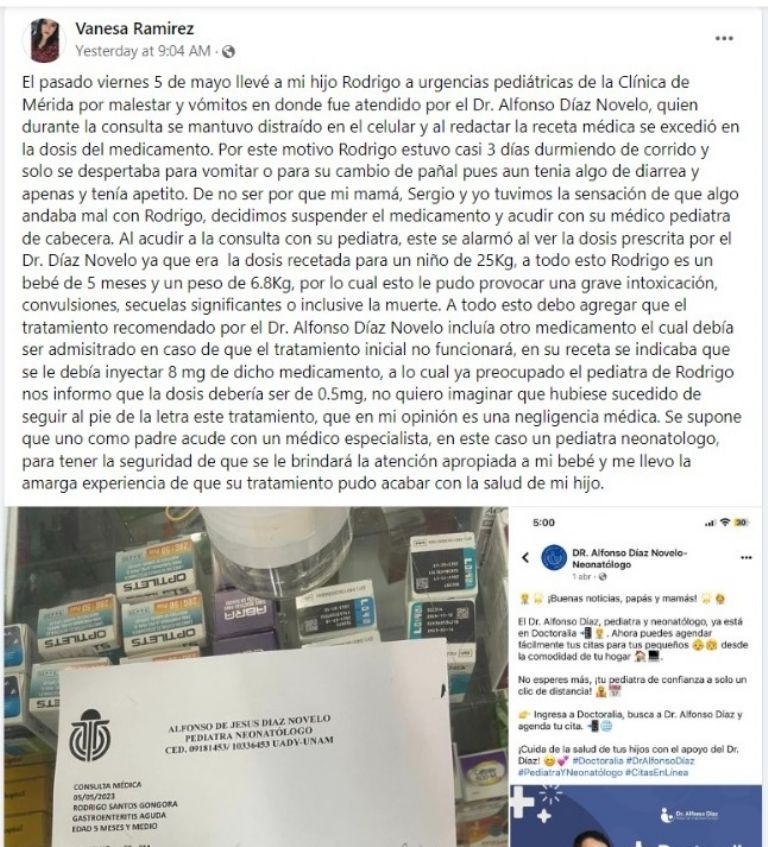Click the post text body
The width and height of the screenshot is (768, 847).
pos(381,283)
